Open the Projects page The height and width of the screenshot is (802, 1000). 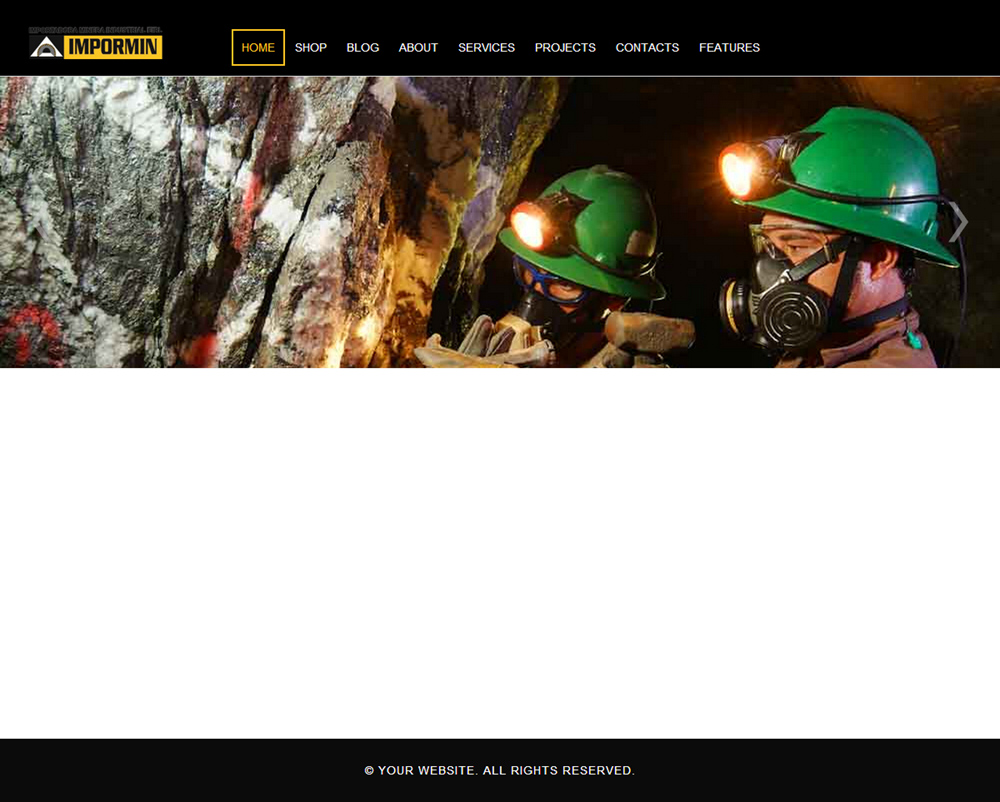pos(565,48)
